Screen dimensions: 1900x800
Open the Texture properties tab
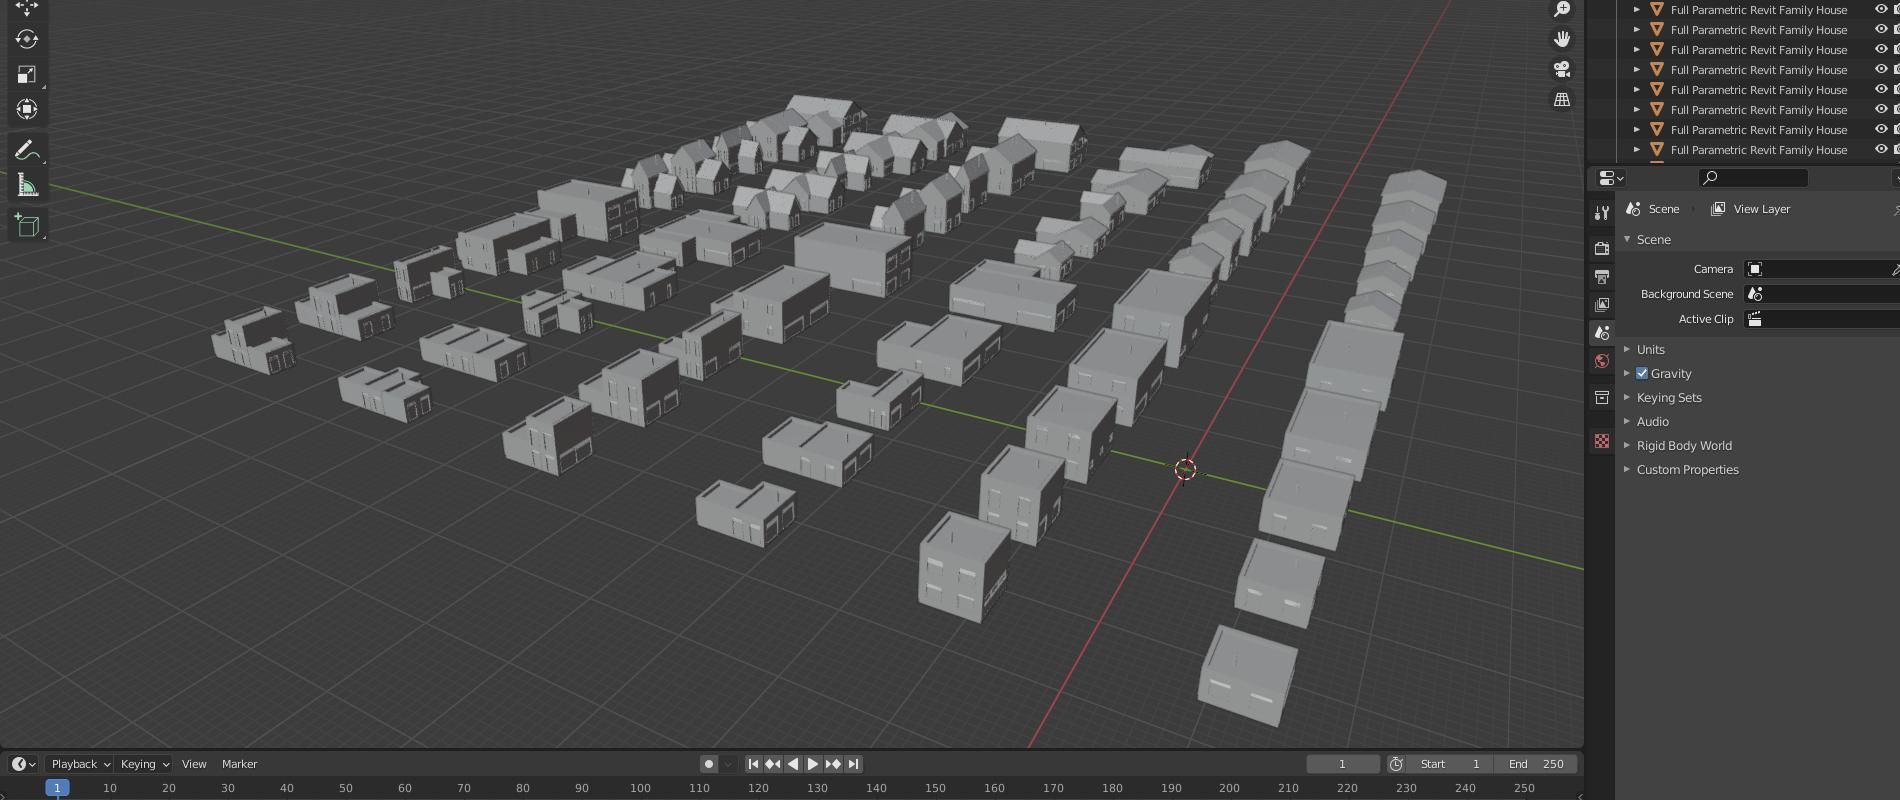pos(1602,441)
